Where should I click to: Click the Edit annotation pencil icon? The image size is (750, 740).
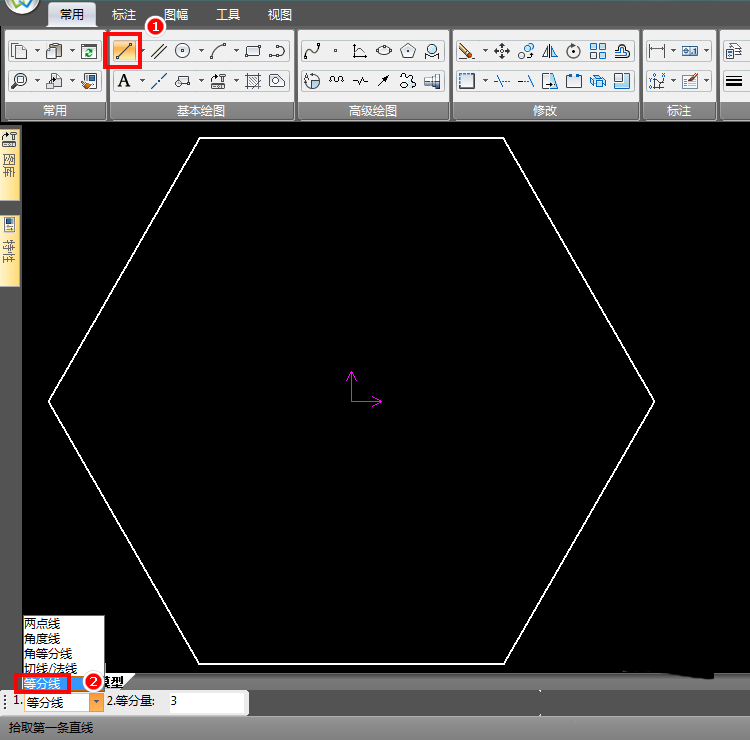pyautogui.click(x=690, y=81)
